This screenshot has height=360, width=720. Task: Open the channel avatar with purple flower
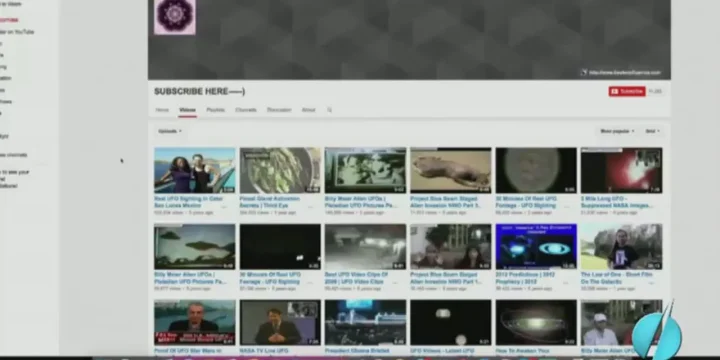point(174,17)
